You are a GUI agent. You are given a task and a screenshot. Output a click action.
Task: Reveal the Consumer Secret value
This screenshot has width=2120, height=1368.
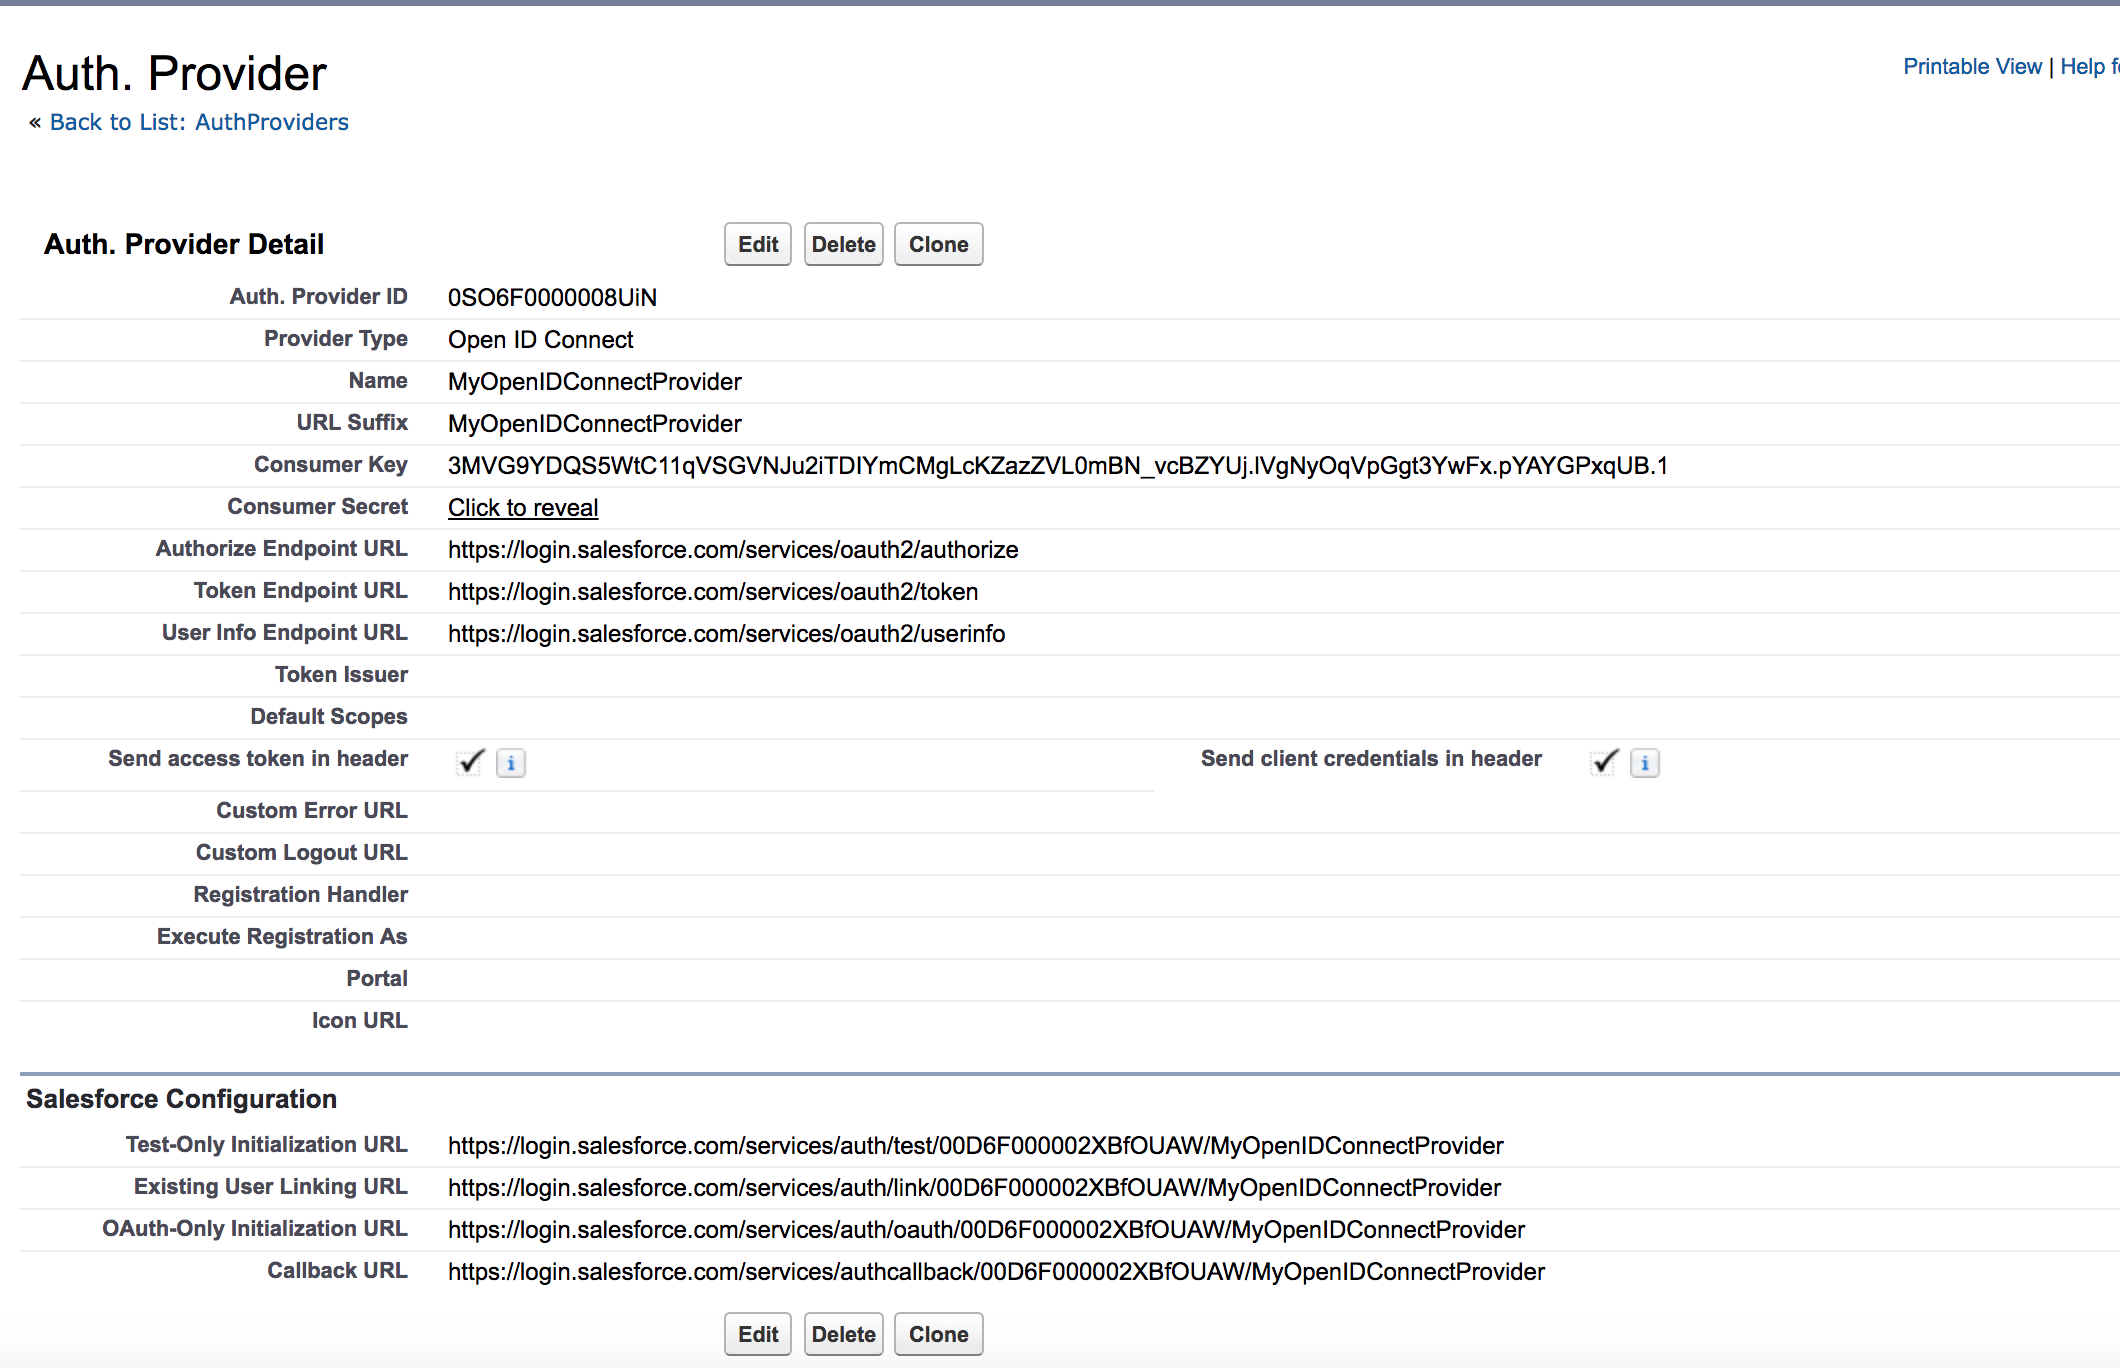(523, 508)
